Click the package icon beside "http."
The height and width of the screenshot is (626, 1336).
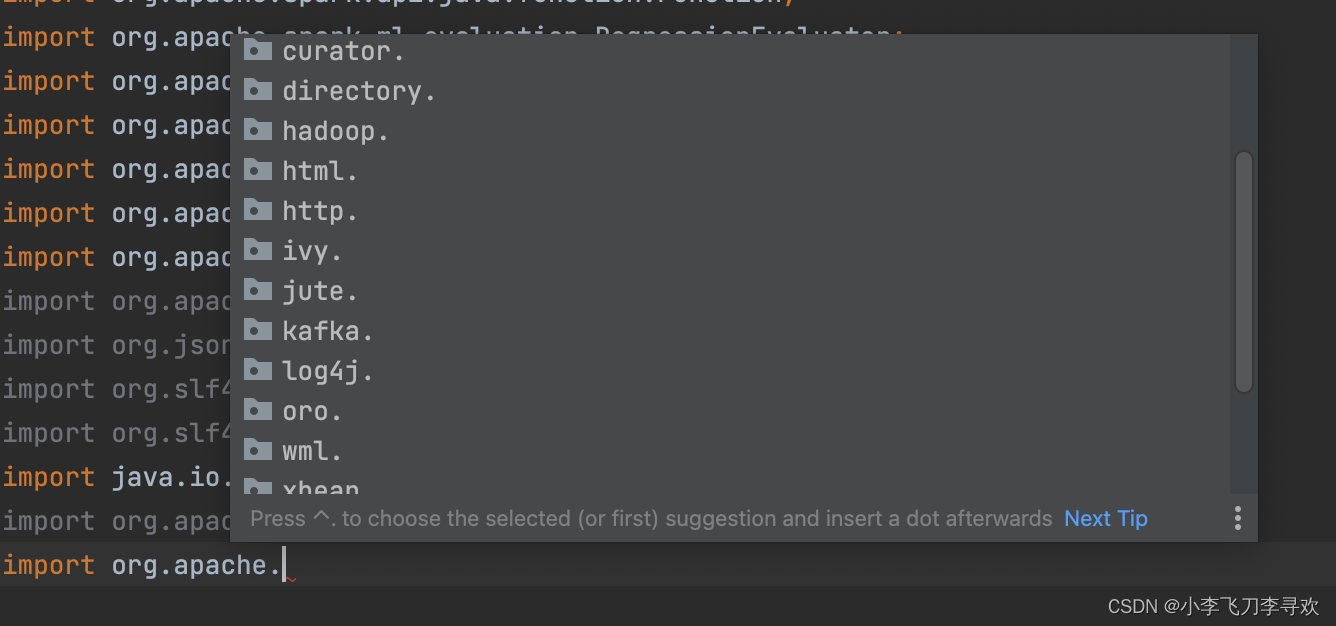pos(258,210)
